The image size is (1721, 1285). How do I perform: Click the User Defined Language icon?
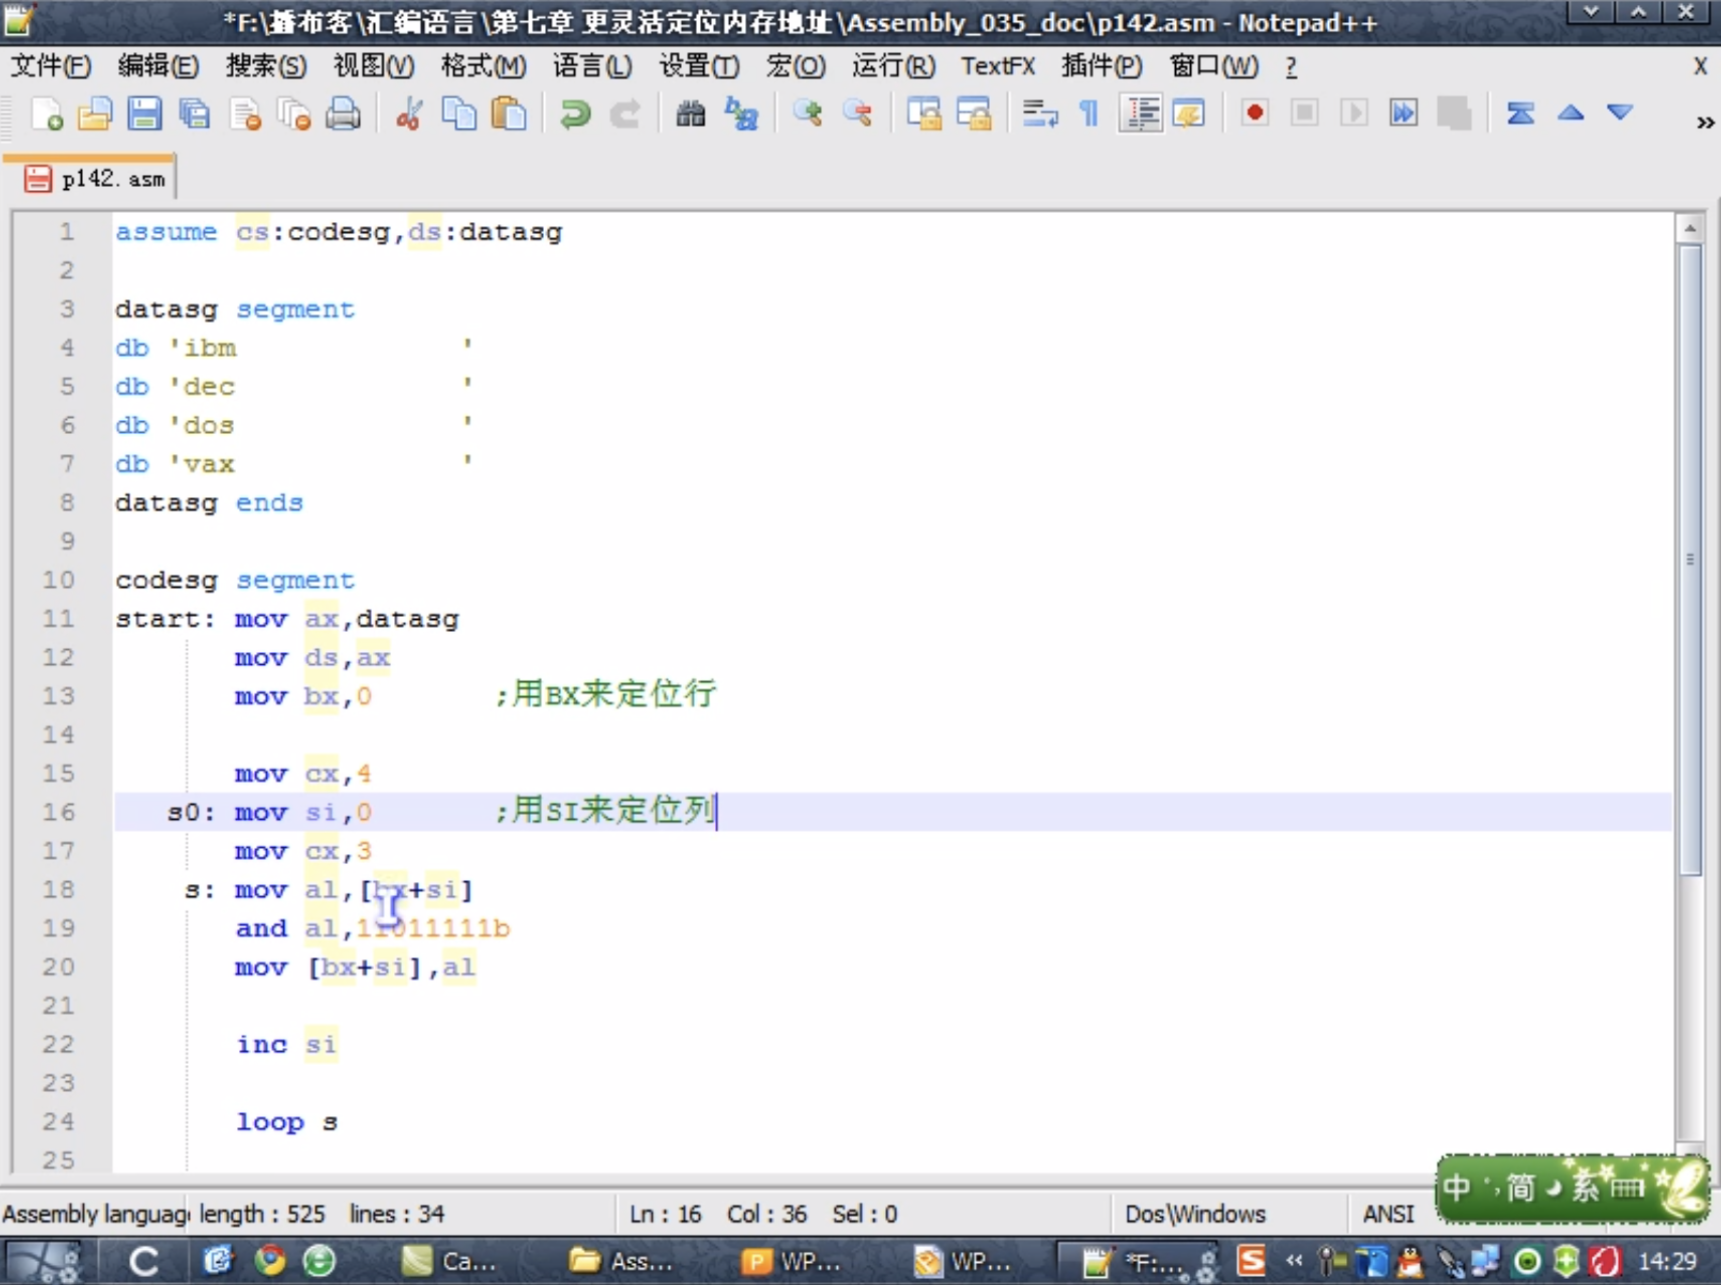[x=1189, y=114]
